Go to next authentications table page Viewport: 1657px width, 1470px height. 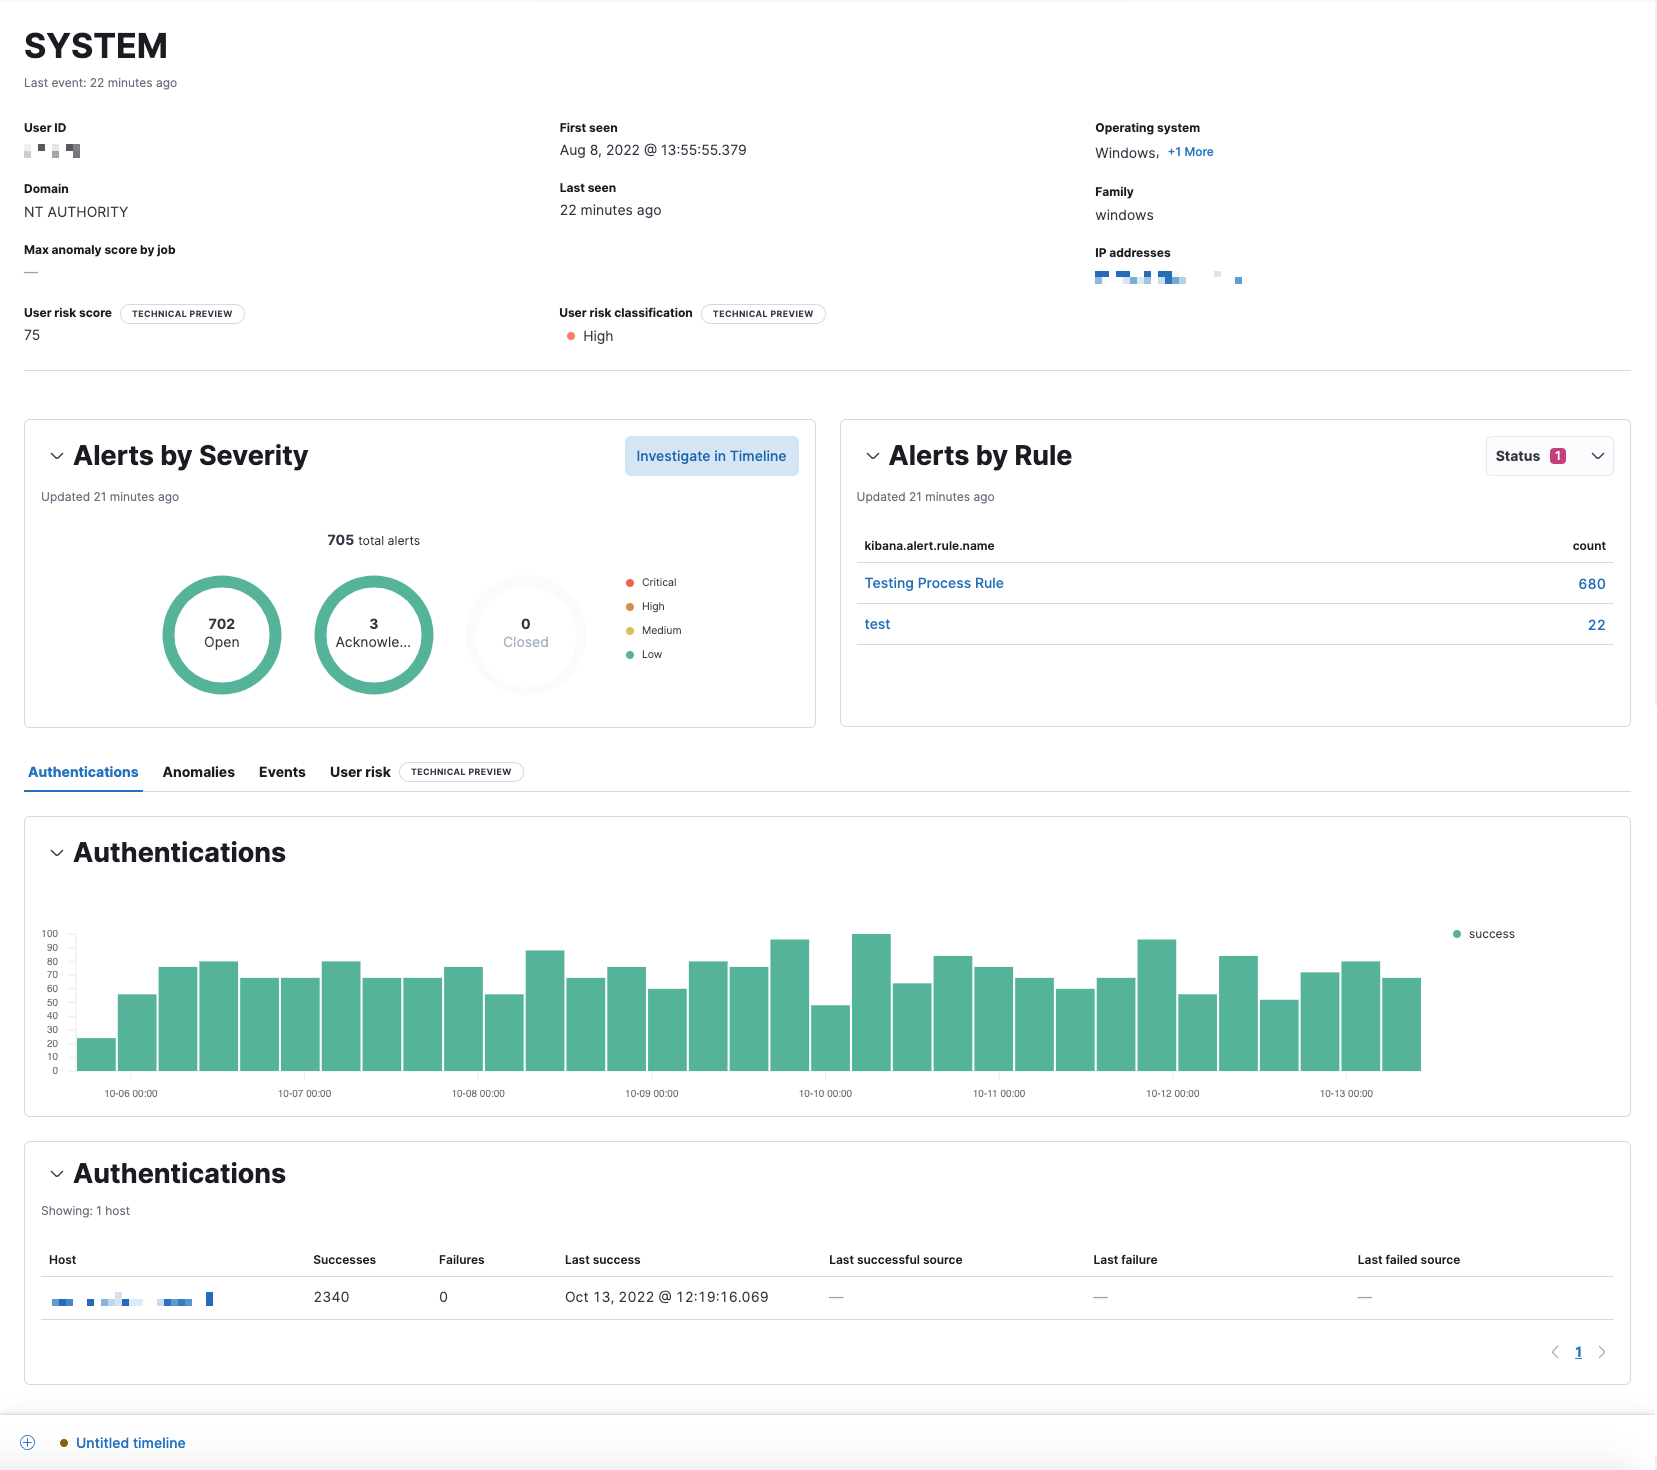tap(1602, 1352)
